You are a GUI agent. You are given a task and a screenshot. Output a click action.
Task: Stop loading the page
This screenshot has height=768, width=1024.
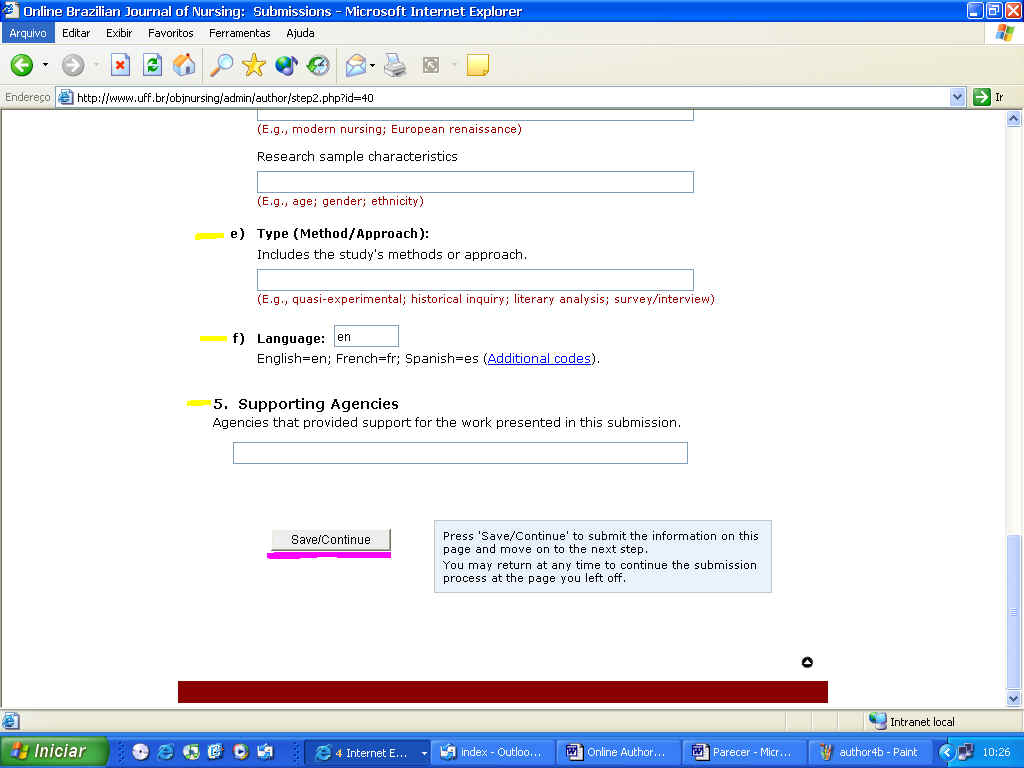pos(120,66)
